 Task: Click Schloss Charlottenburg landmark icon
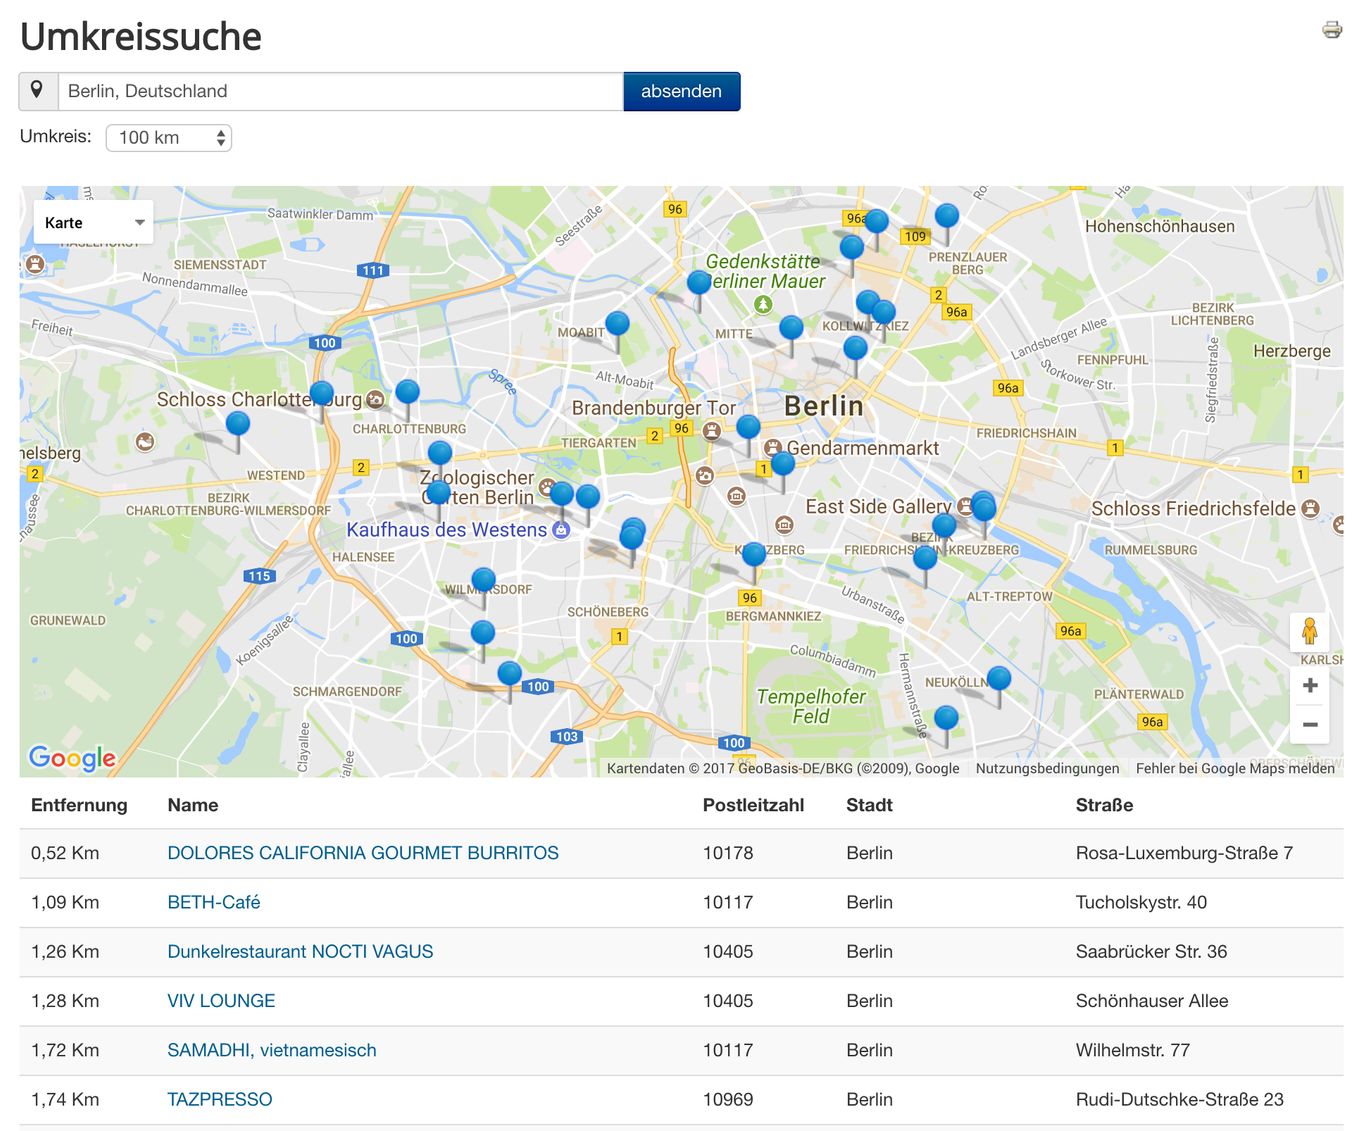click(375, 400)
